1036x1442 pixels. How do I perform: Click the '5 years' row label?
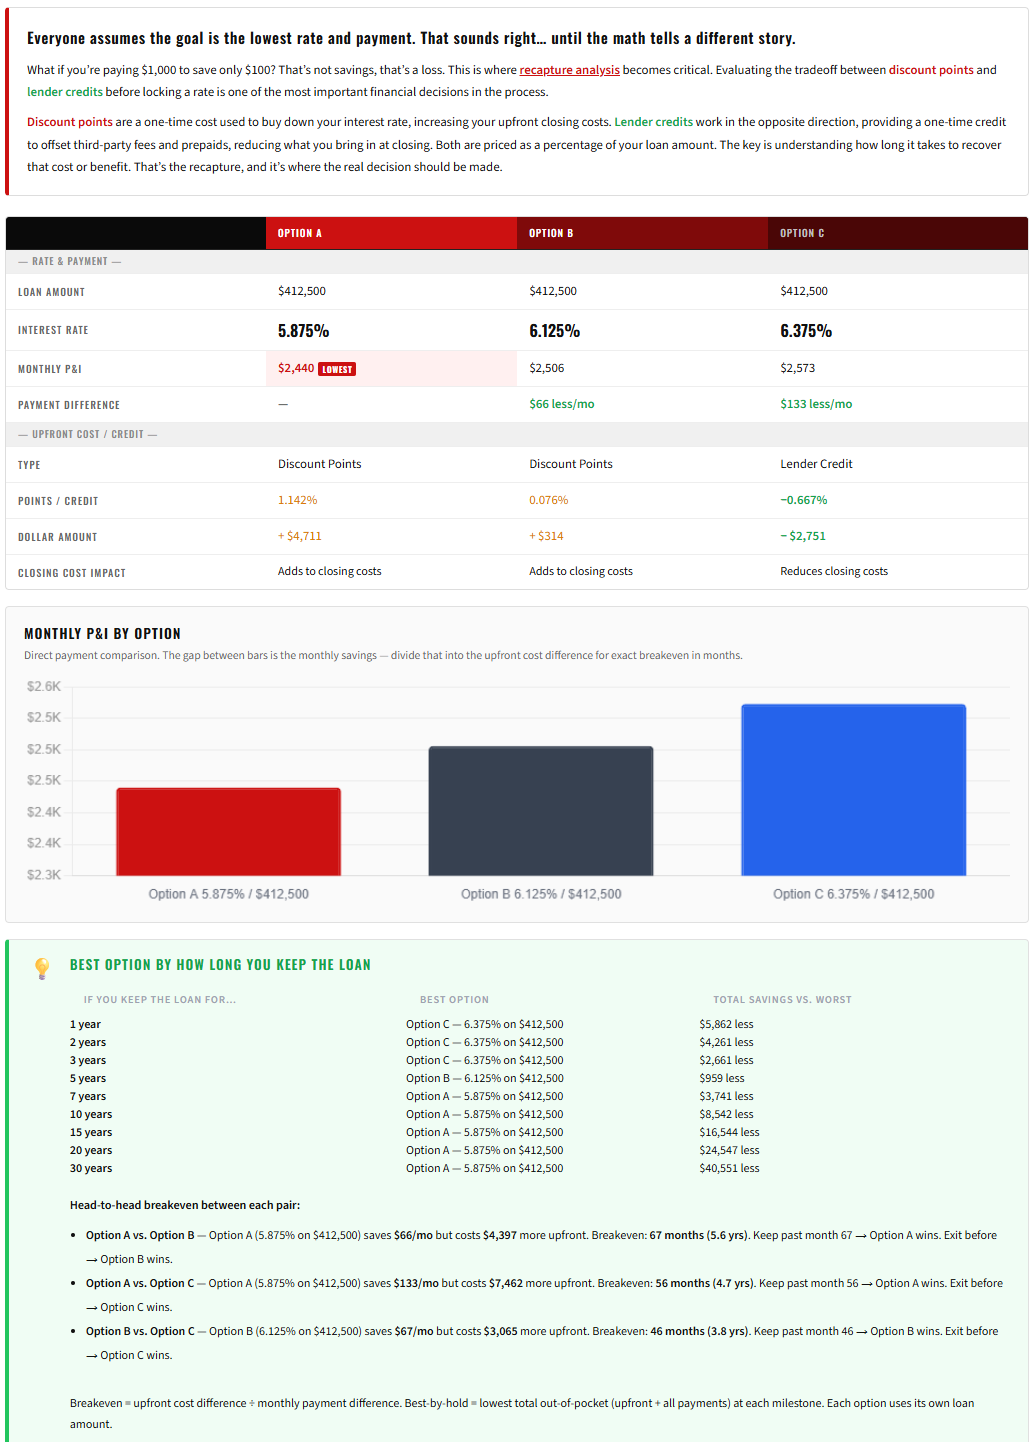pos(88,1078)
